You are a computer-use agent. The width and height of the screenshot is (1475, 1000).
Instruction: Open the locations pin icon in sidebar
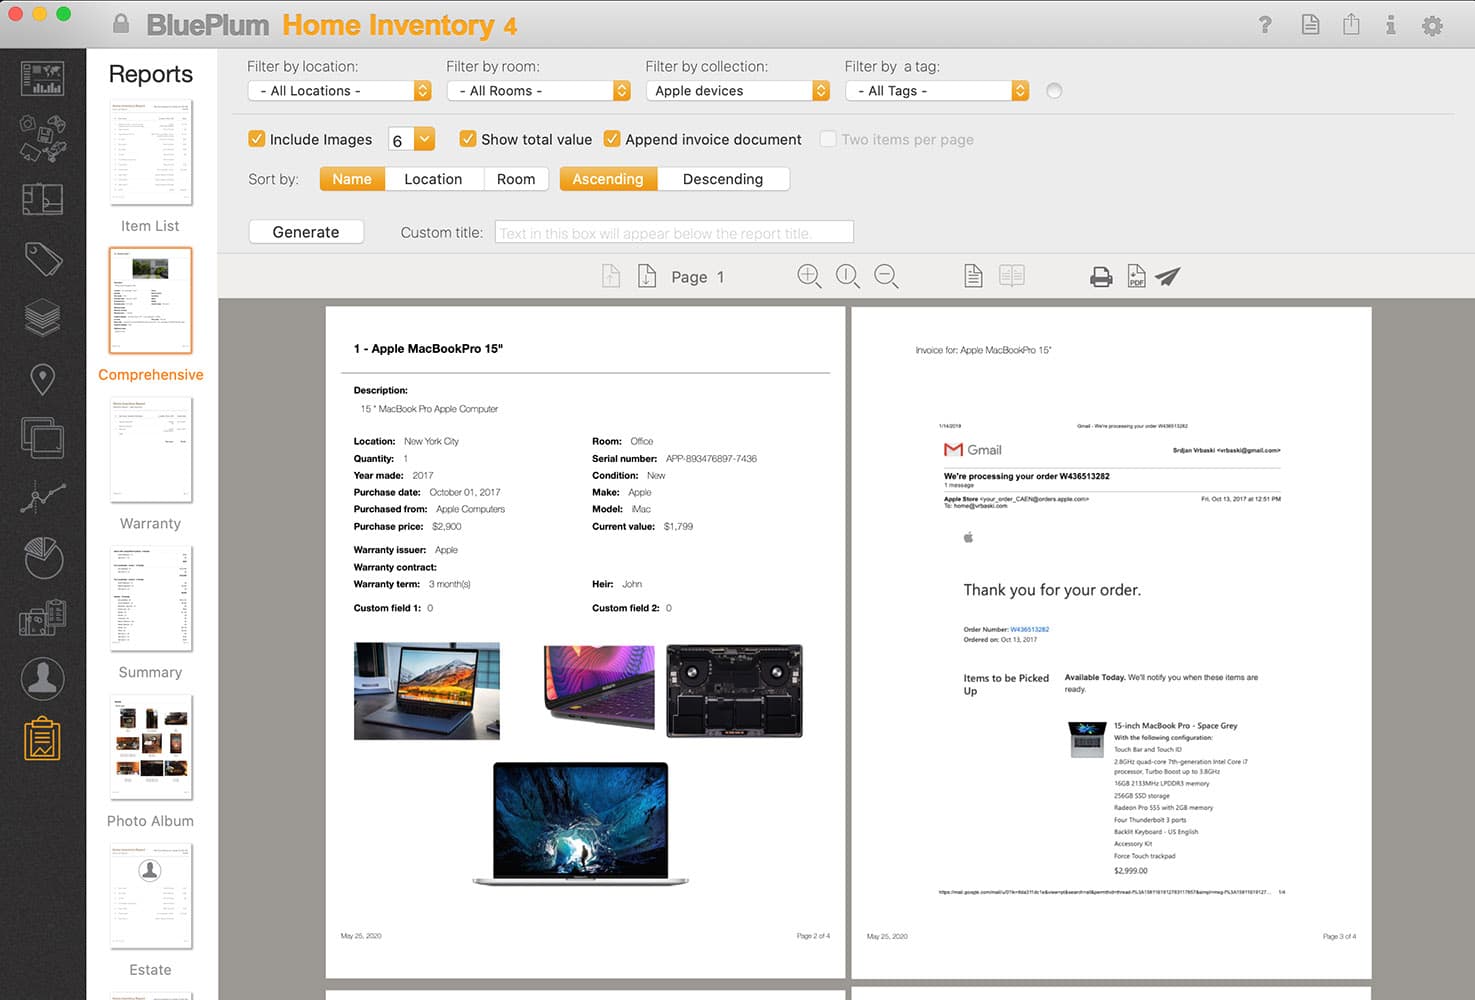(x=42, y=379)
